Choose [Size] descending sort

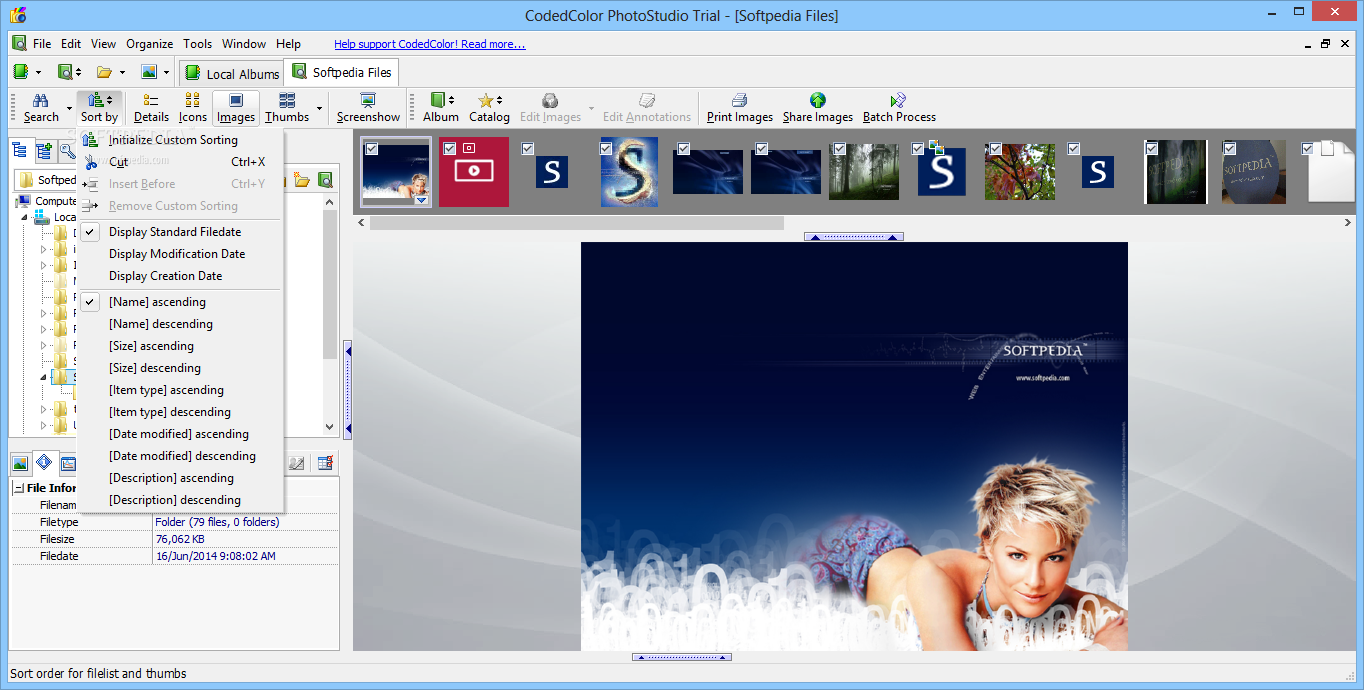181,368
